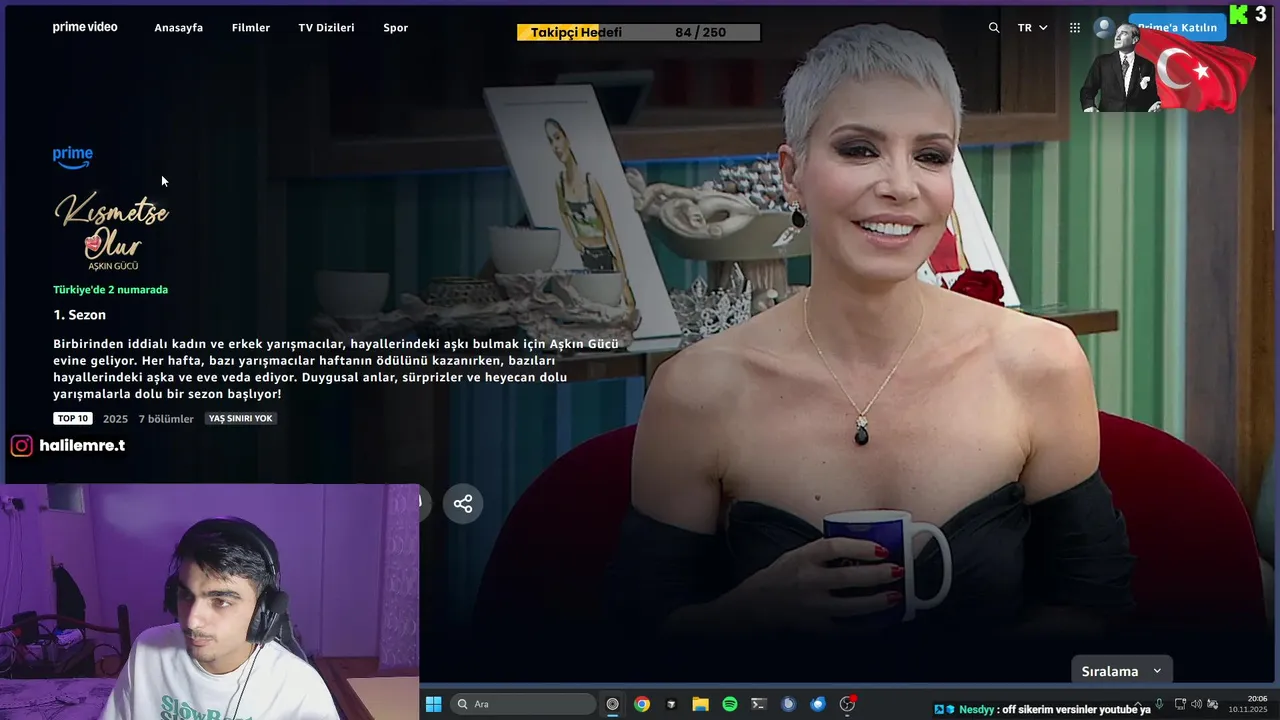Select the TOP 10 badge
The image size is (1280, 720).
[72, 418]
